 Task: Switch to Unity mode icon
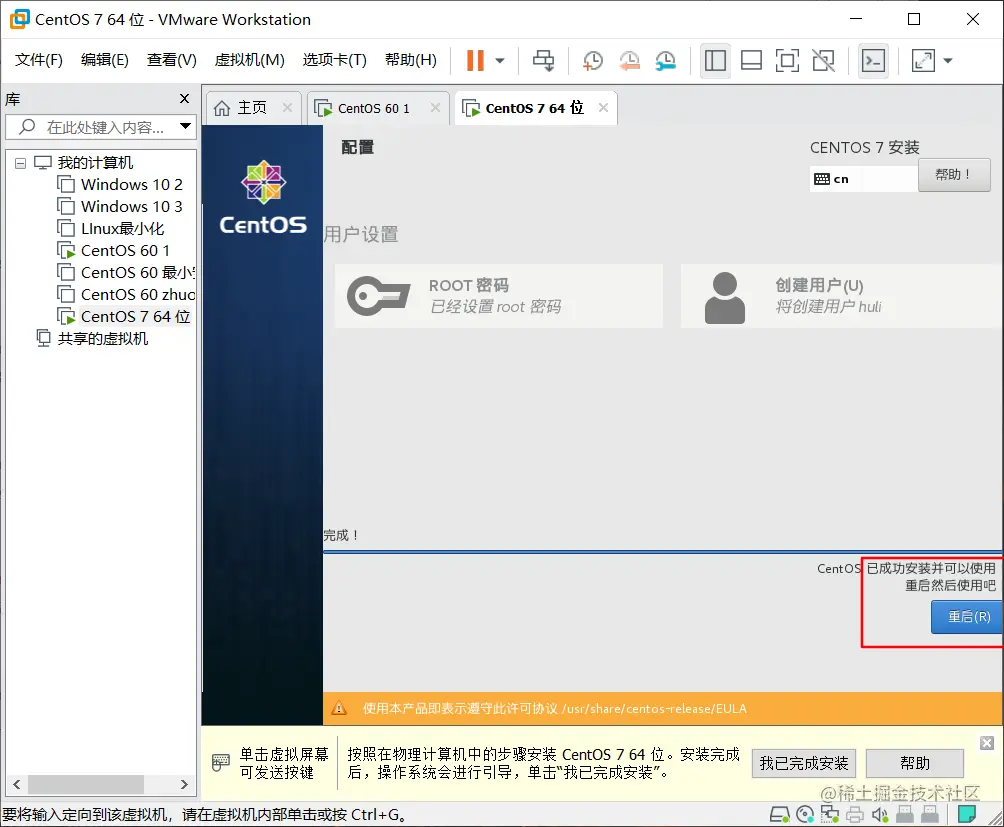823,61
